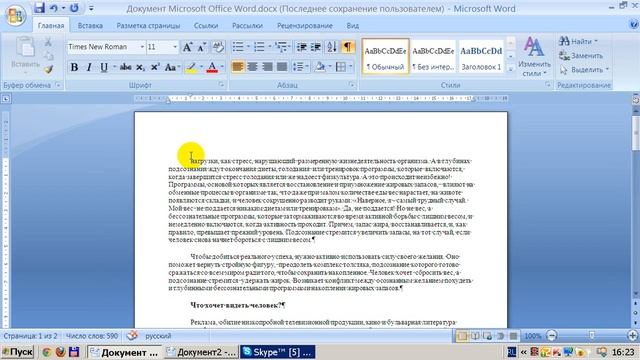This screenshot has height=360, width=640.
Task: Apply numbered list
Action: pyautogui.click(x=260, y=47)
